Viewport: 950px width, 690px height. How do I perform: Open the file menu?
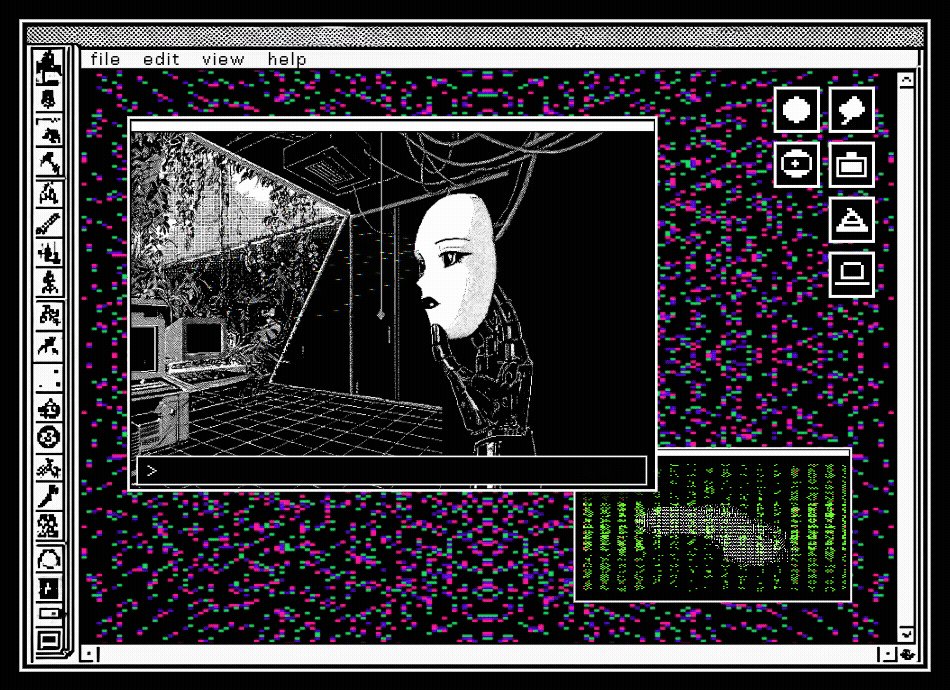[105, 59]
